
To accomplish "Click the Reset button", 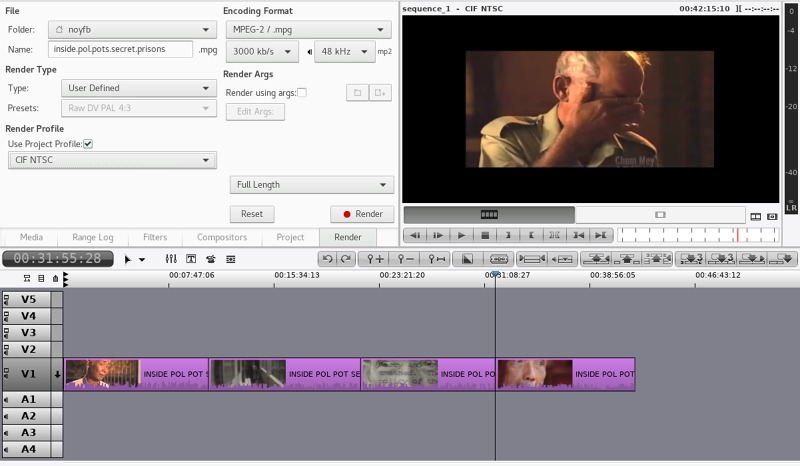I will [x=252, y=214].
